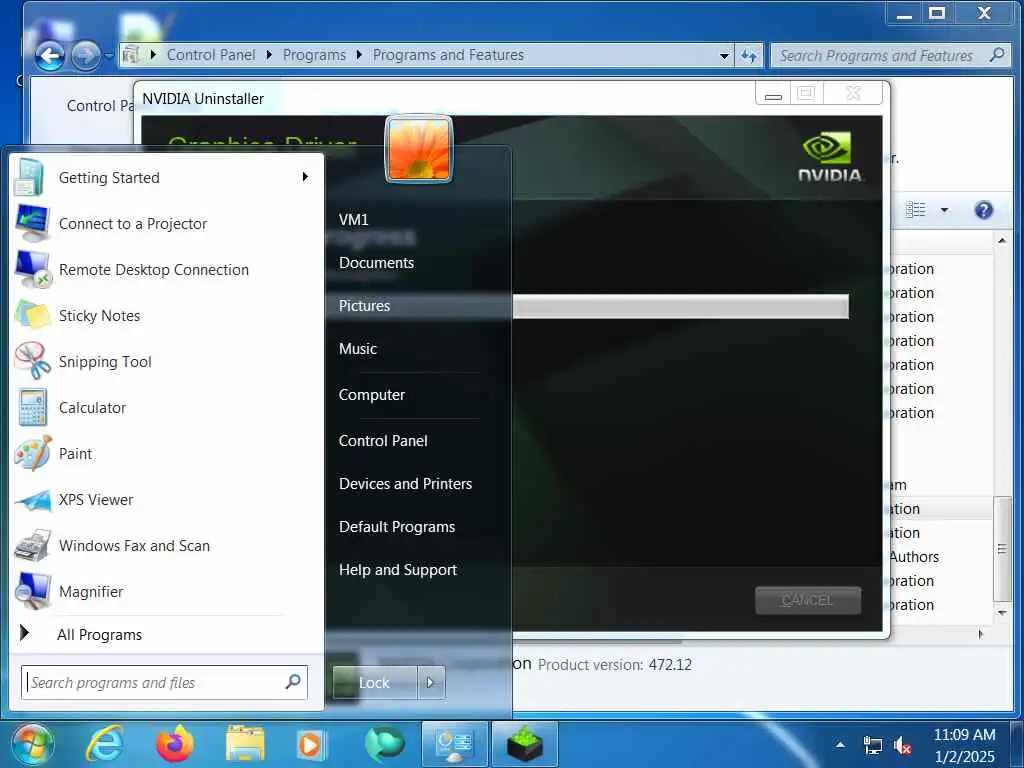Viewport: 1024px width, 768px height.
Task: Click Control Panel in the address breadcrumb
Action: point(211,55)
